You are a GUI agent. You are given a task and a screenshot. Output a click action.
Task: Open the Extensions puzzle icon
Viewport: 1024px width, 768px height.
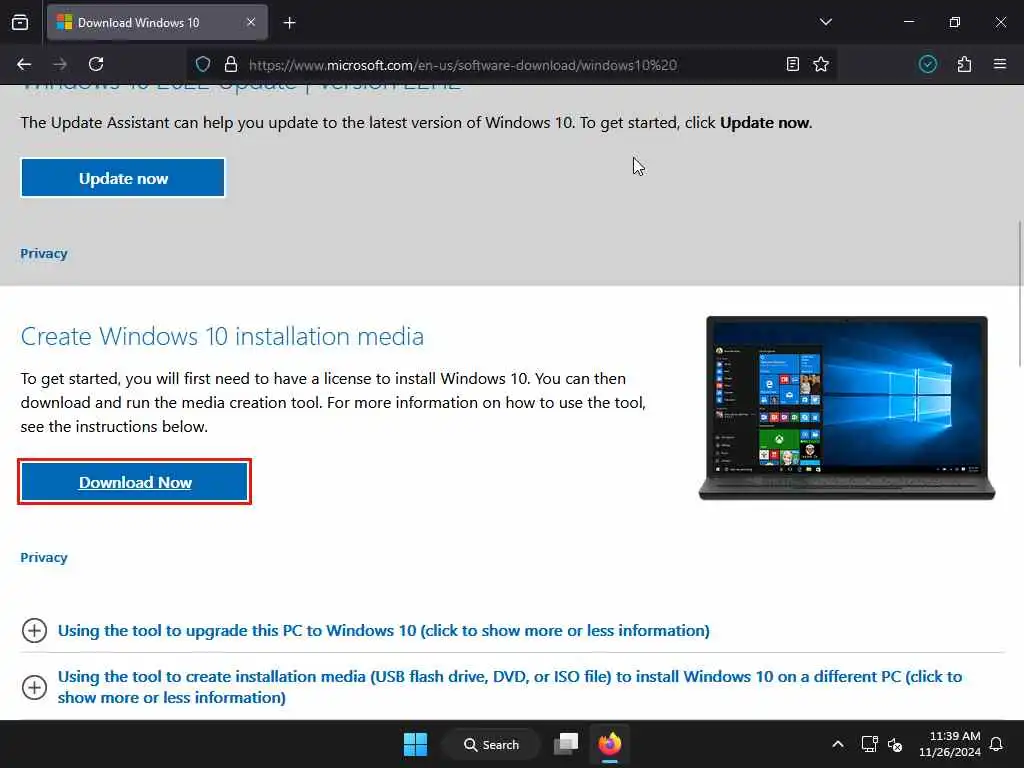(x=964, y=64)
